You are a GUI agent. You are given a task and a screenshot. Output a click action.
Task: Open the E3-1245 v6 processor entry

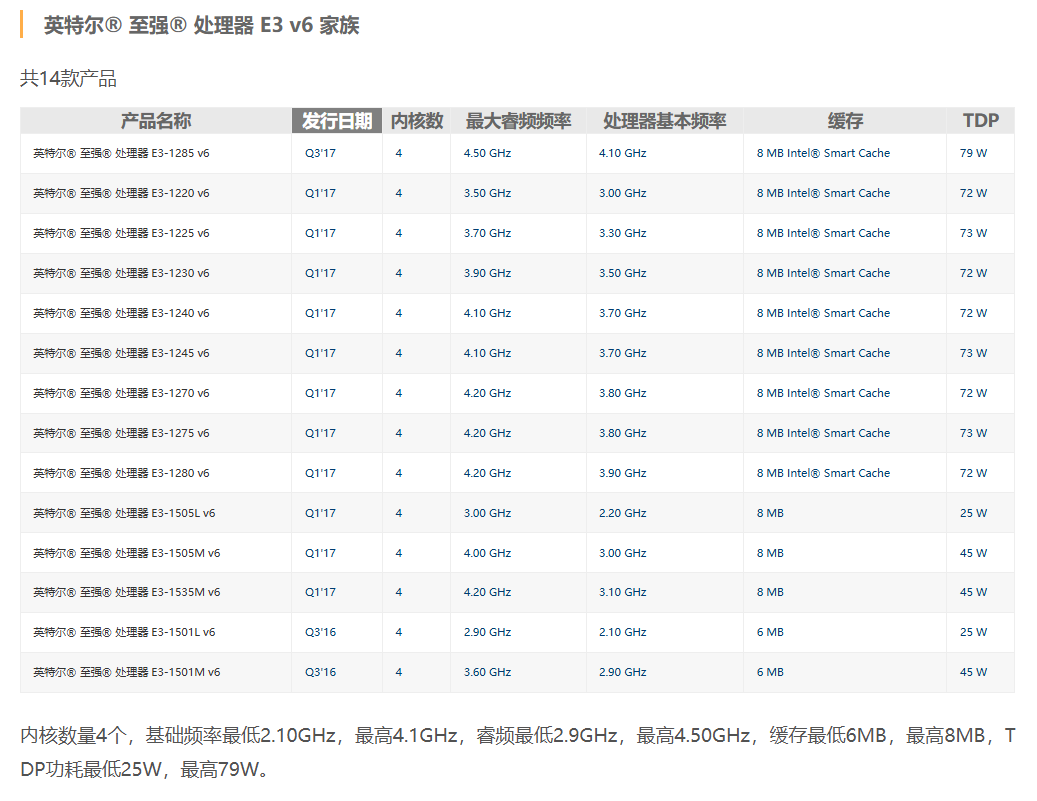pos(121,354)
